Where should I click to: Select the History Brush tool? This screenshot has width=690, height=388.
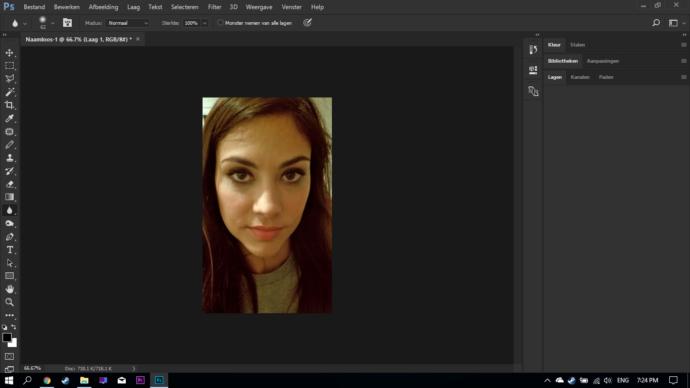pyautogui.click(x=9, y=171)
